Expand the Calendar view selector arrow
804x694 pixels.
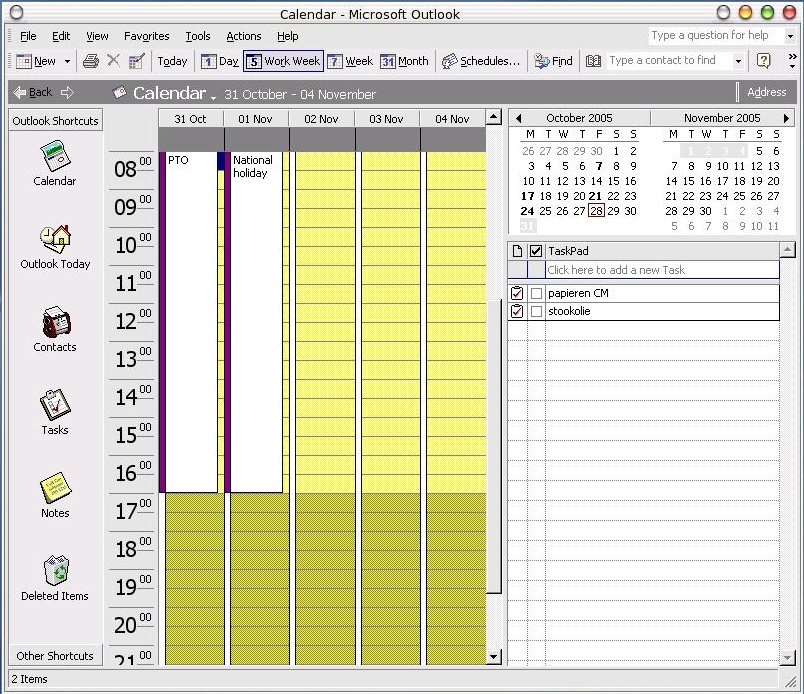coord(212,95)
